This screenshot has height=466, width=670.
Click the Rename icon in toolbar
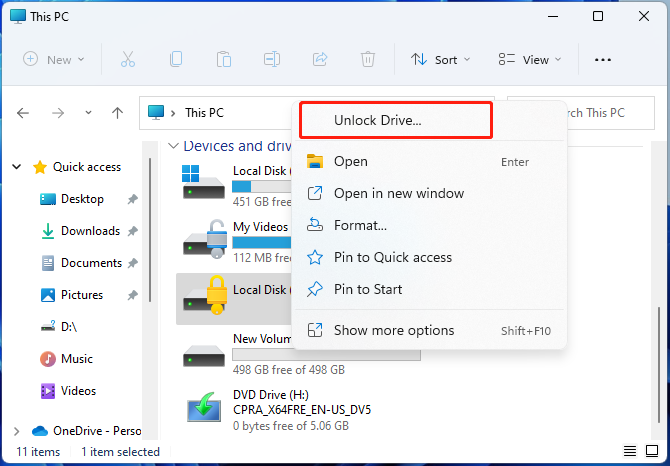click(x=272, y=59)
